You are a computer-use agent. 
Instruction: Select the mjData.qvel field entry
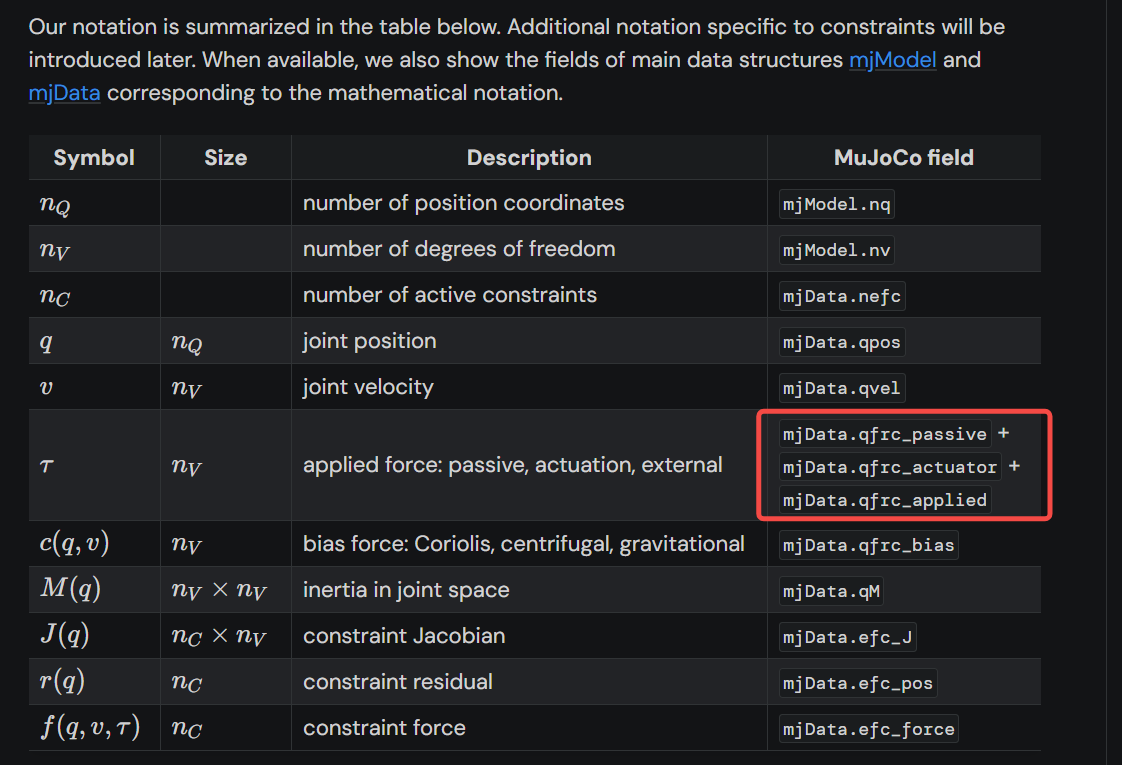pos(842,388)
